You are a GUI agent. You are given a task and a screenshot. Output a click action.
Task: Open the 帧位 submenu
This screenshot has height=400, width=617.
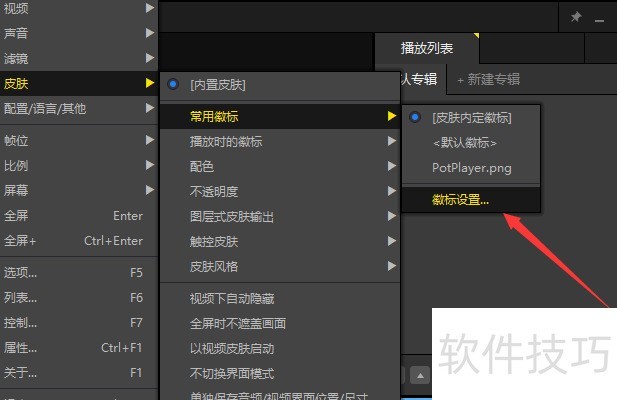click(x=79, y=140)
